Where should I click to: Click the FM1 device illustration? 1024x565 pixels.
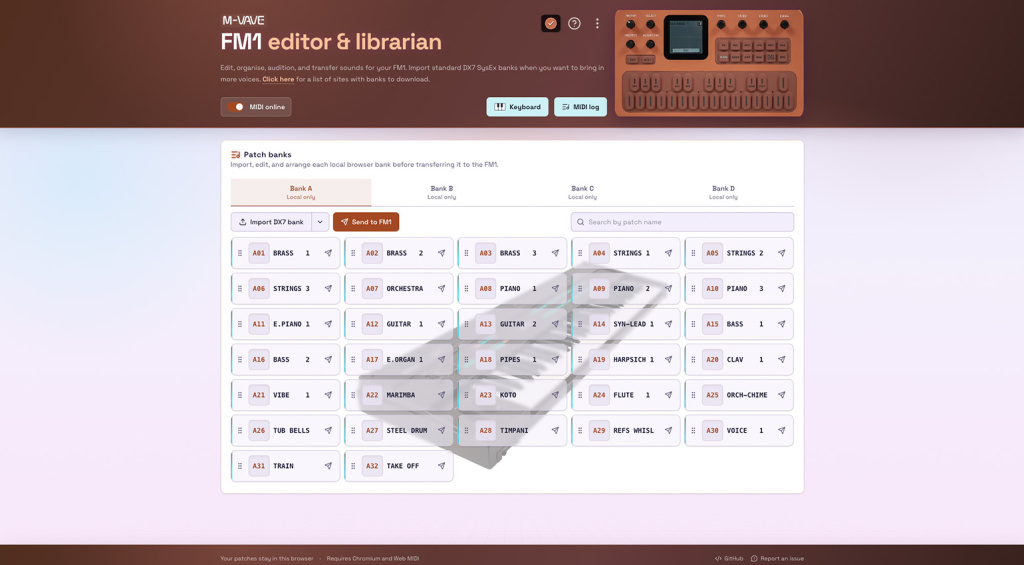pyautogui.click(x=709, y=63)
